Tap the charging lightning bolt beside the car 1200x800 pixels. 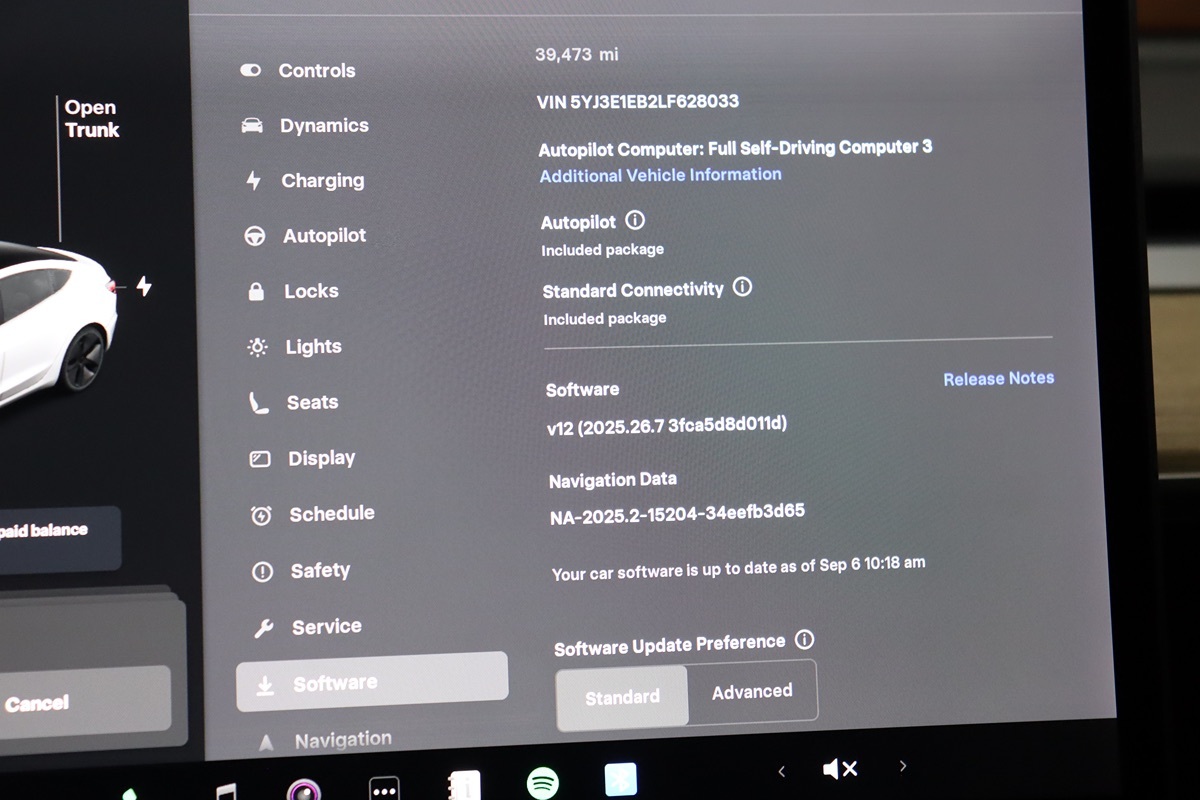click(x=144, y=287)
